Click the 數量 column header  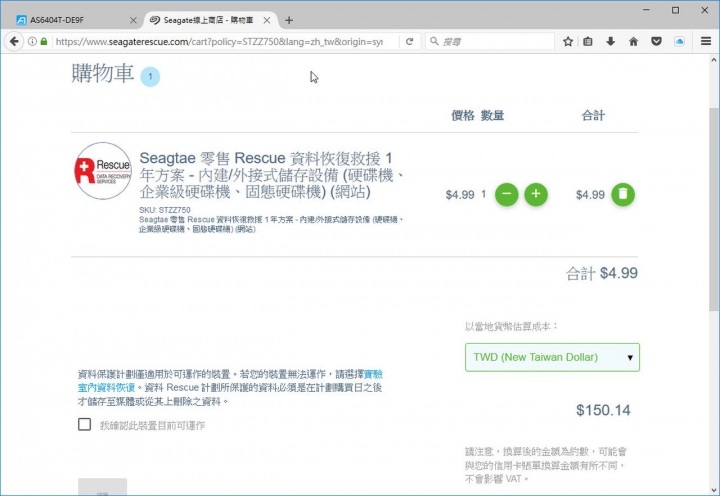(492, 115)
